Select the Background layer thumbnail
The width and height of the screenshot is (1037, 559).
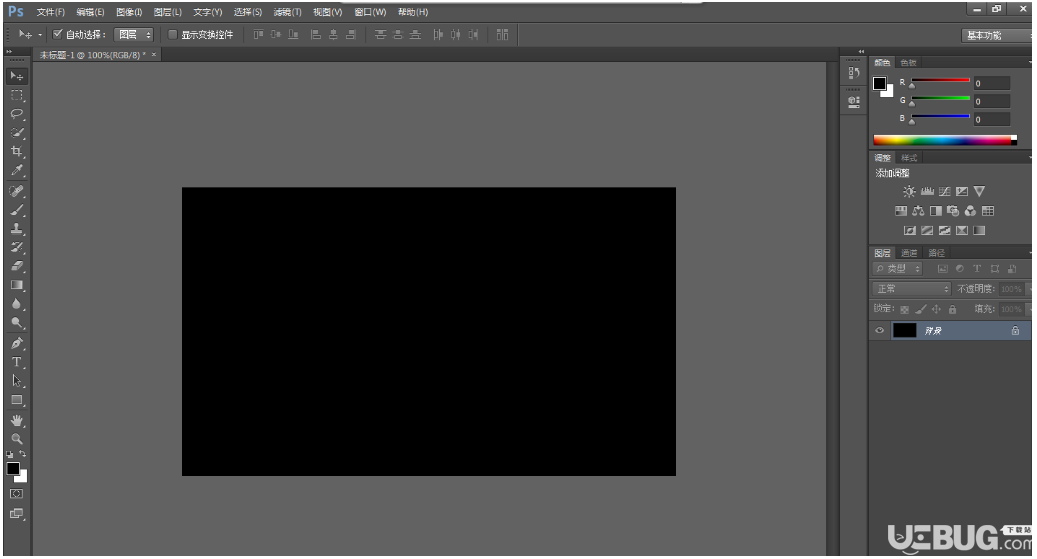click(x=904, y=331)
